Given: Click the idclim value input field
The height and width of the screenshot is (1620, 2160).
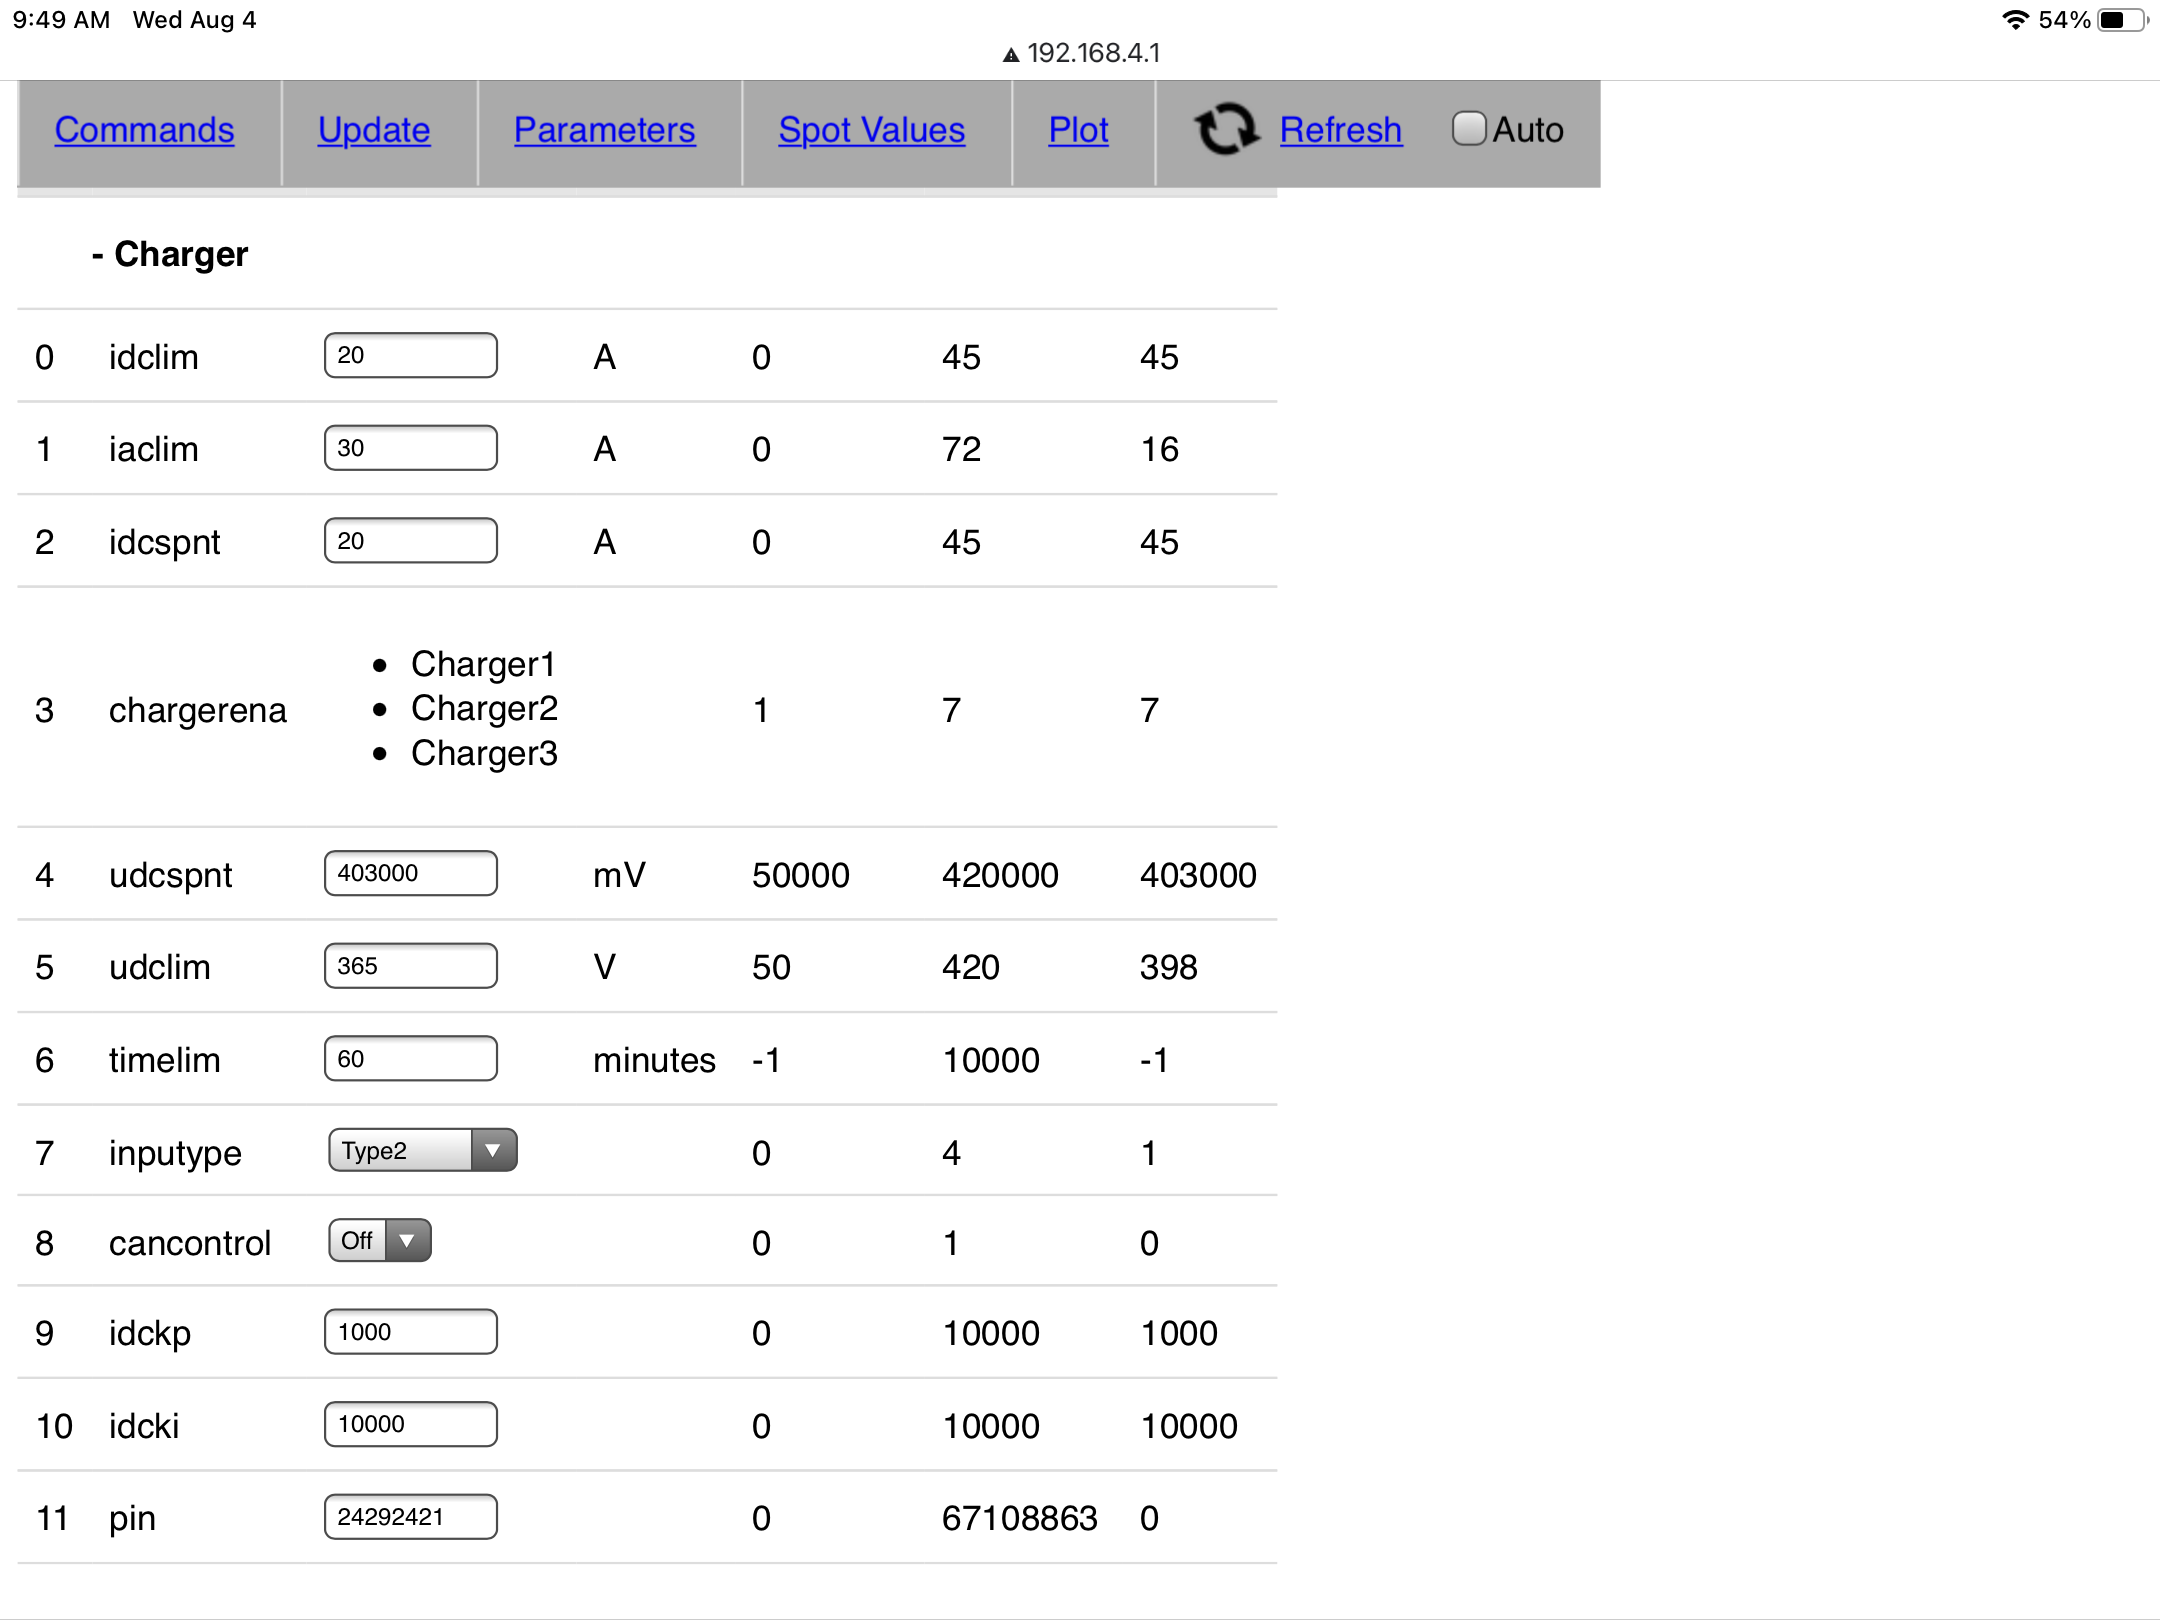Looking at the screenshot, I should (410, 356).
